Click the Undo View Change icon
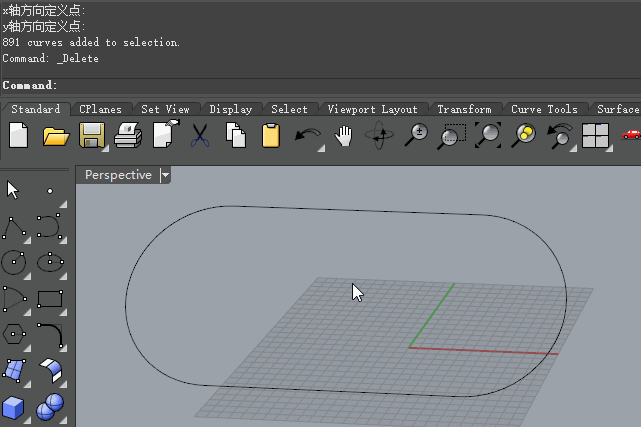Image resolution: width=641 pixels, height=427 pixels. (560, 136)
